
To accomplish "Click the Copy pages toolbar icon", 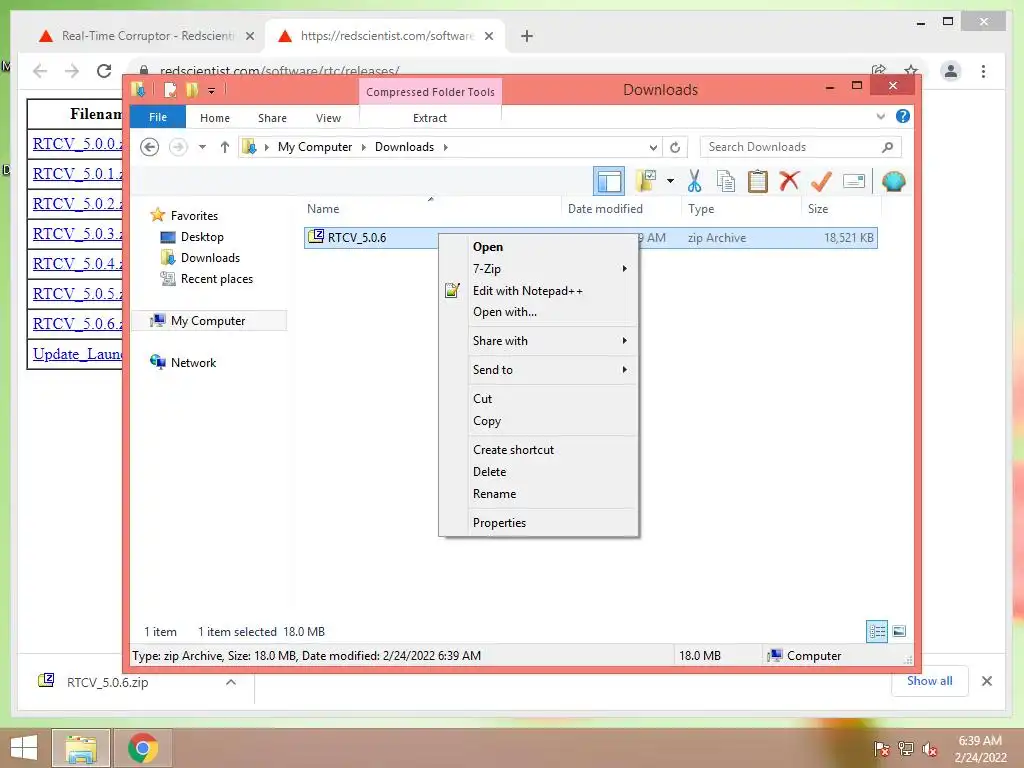I will 726,181.
